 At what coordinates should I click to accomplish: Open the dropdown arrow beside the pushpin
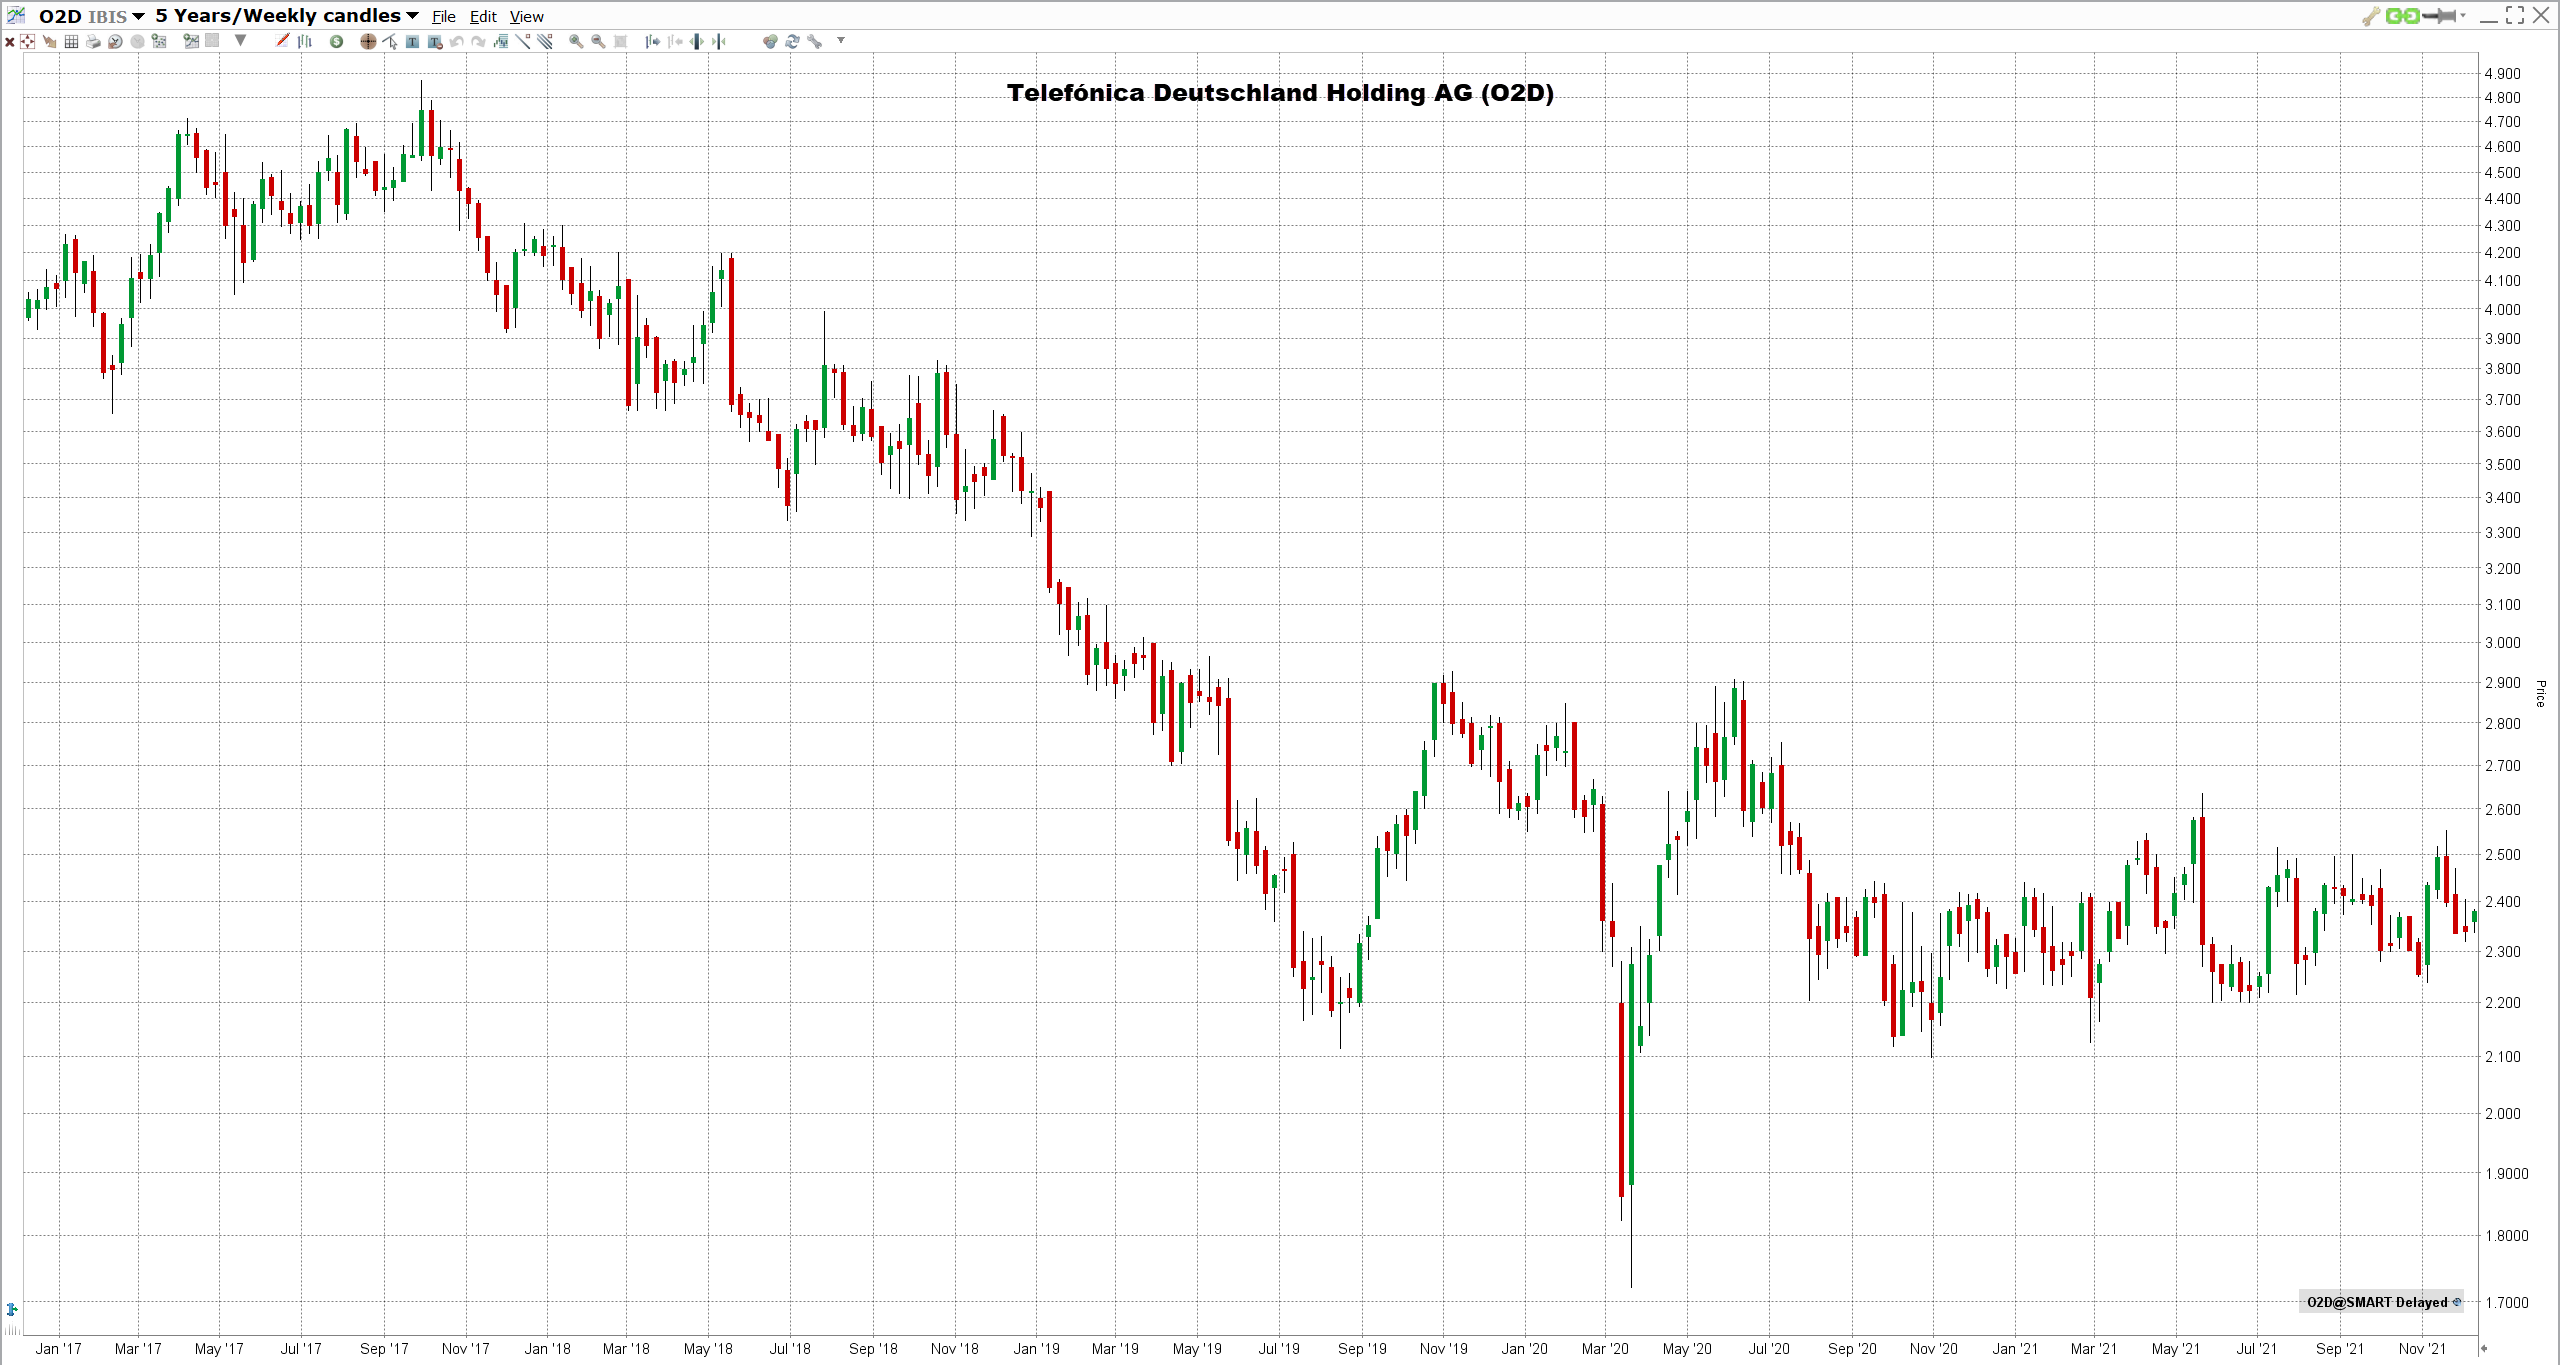2463,15
